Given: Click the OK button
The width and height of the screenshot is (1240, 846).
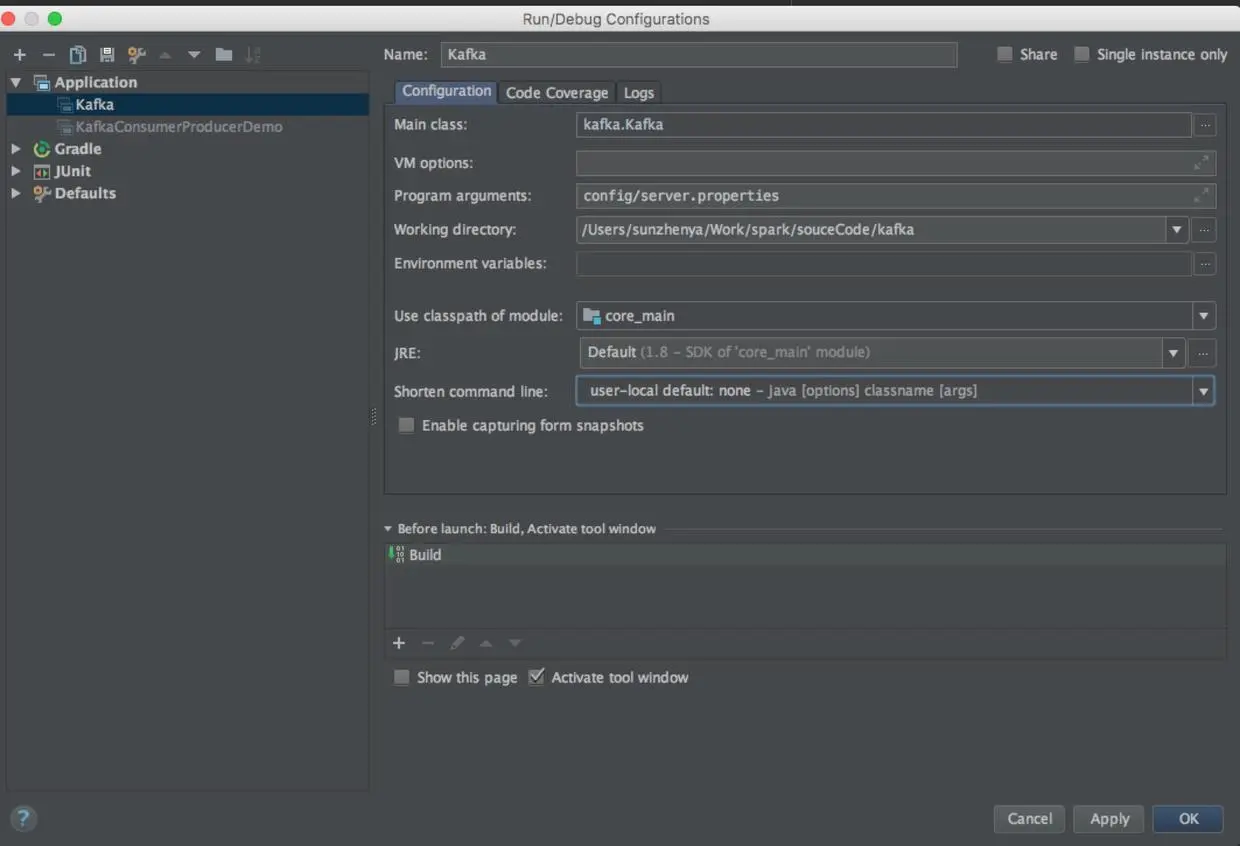Looking at the screenshot, I should [x=1188, y=819].
